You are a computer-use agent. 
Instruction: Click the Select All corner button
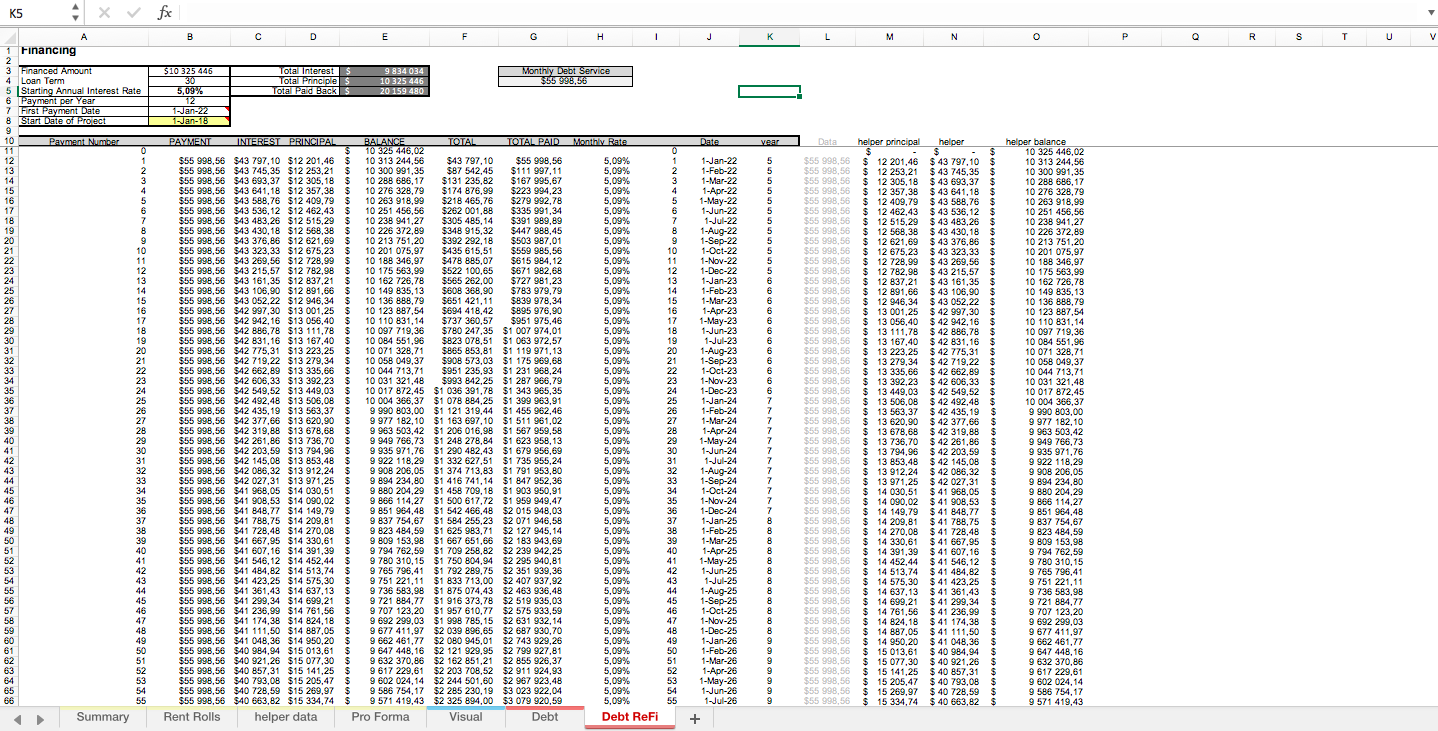[8, 37]
